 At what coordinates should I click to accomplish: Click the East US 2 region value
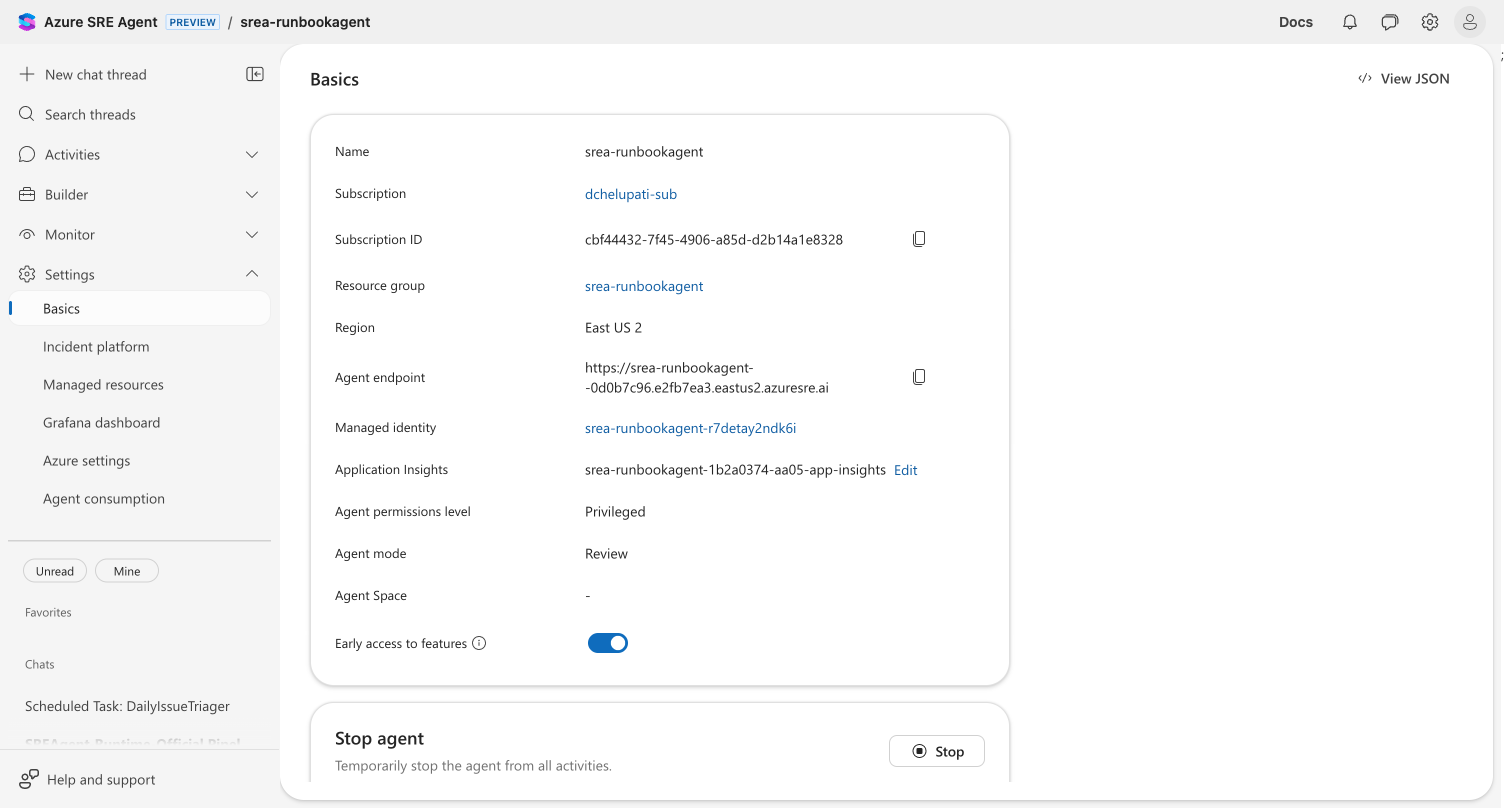coord(613,328)
